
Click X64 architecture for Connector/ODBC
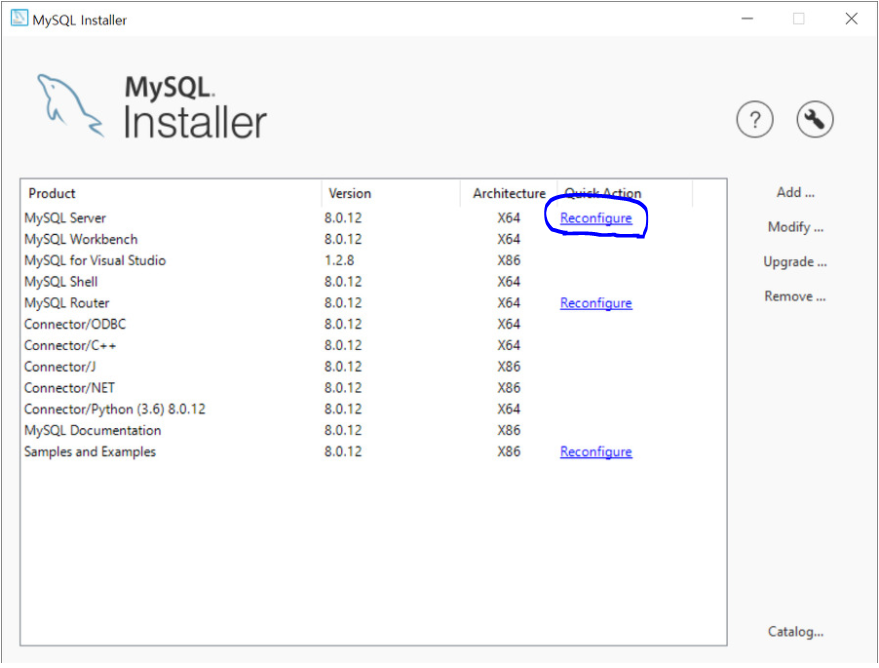point(508,324)
